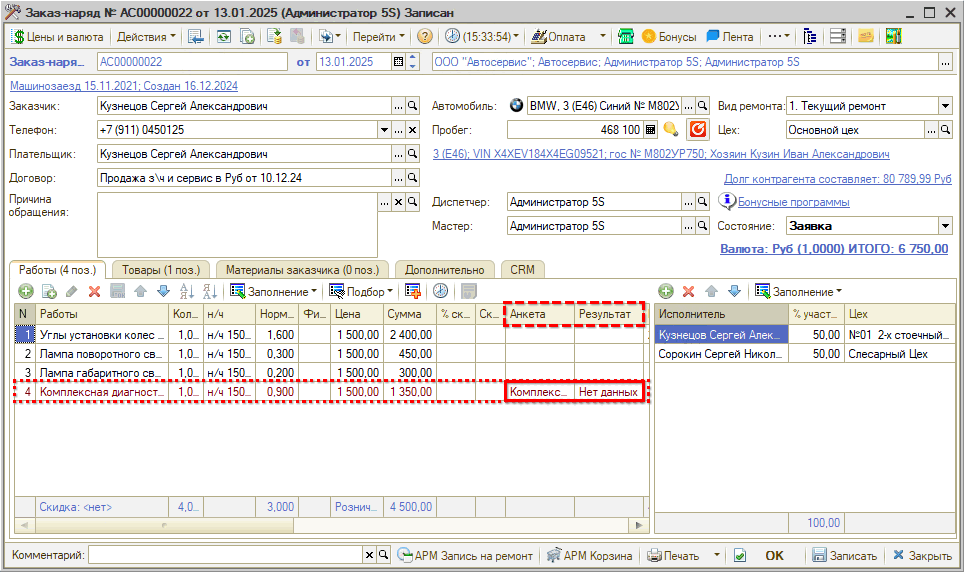
Task: Open help via the question mark icon
Action: pos(425,36)
